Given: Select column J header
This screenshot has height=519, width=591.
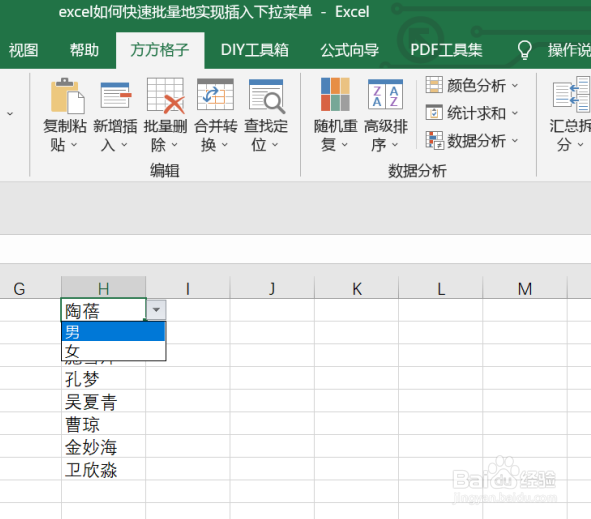Looking at the screenshot, I should click(272, 288).
